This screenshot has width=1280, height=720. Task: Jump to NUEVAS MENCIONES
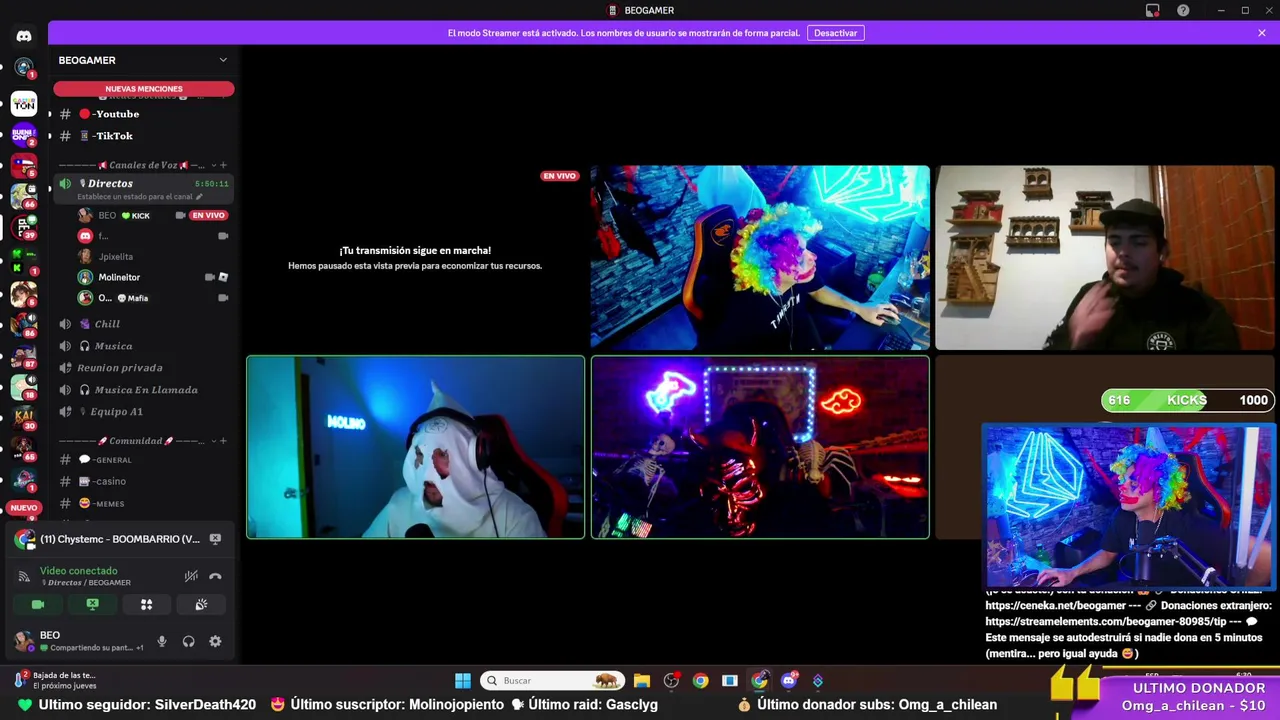144,89
